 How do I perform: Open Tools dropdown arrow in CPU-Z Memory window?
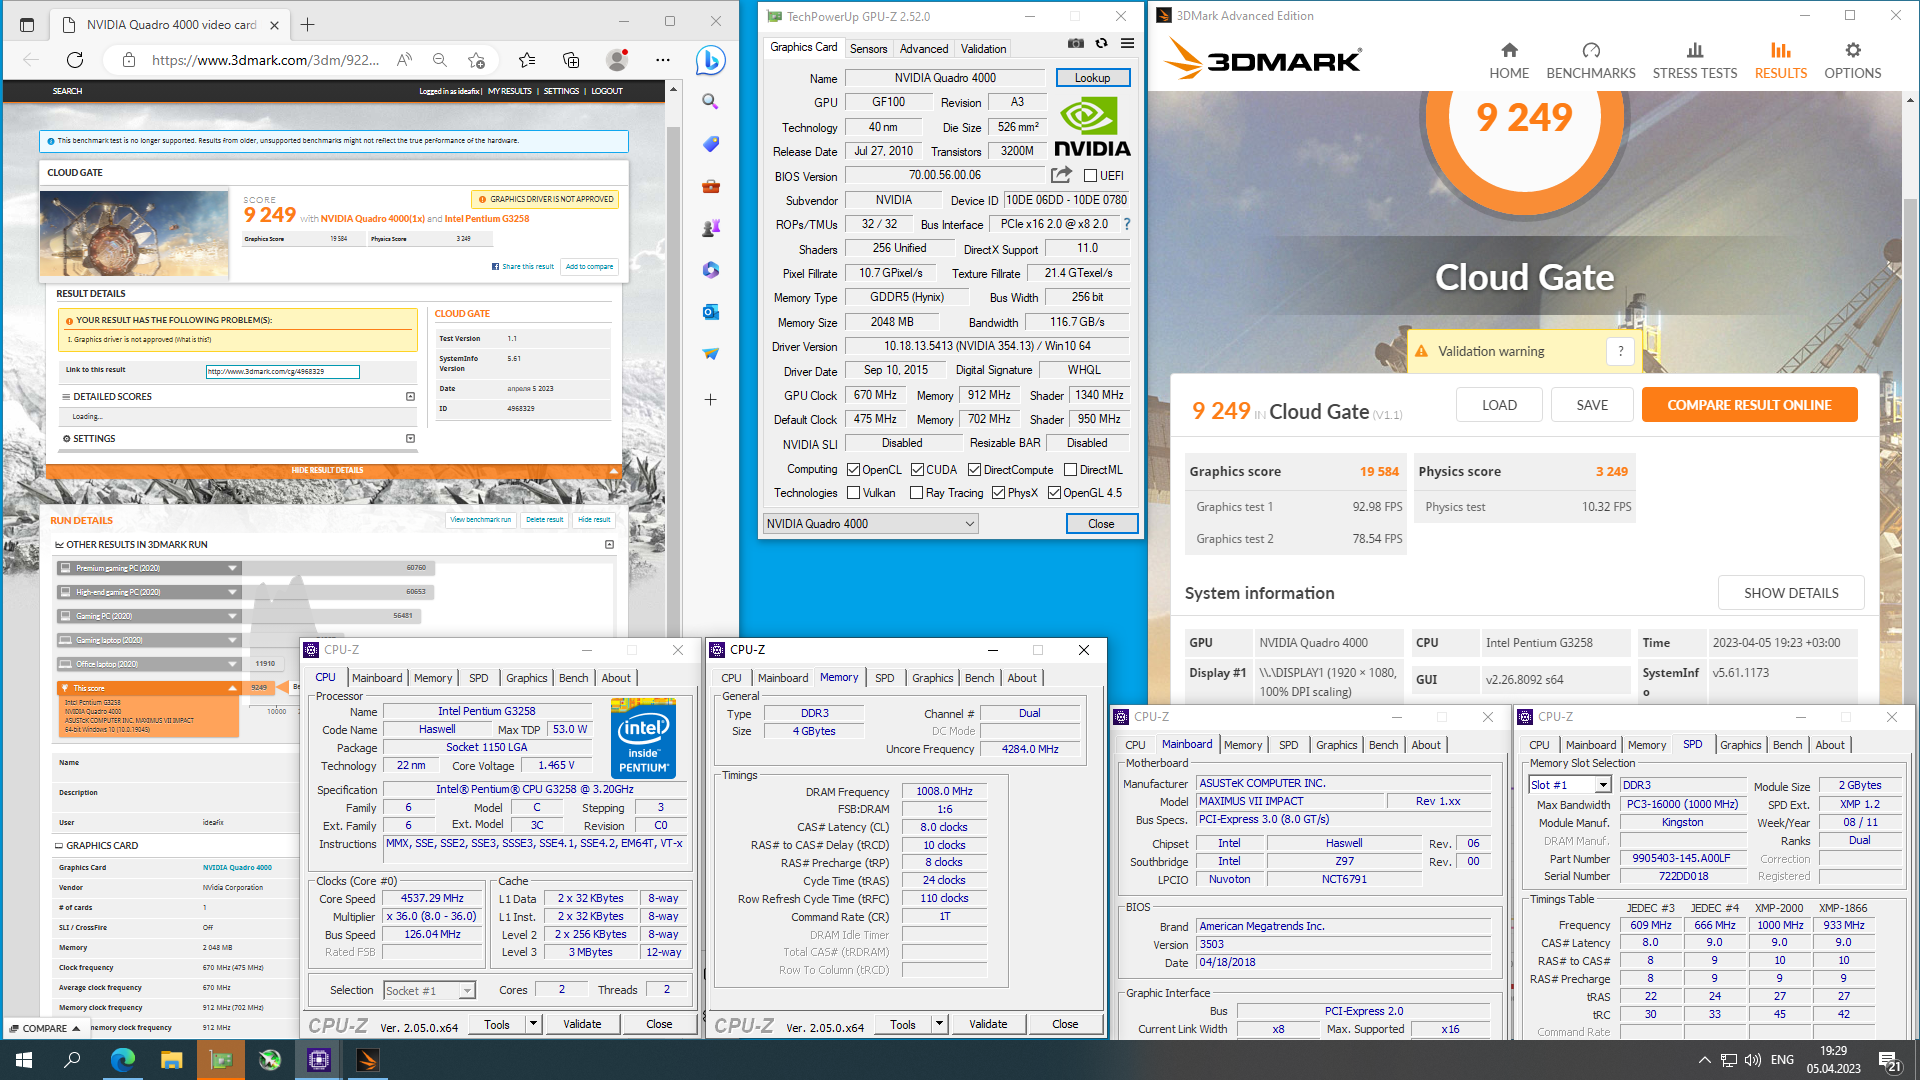(x=939, y=1024)
